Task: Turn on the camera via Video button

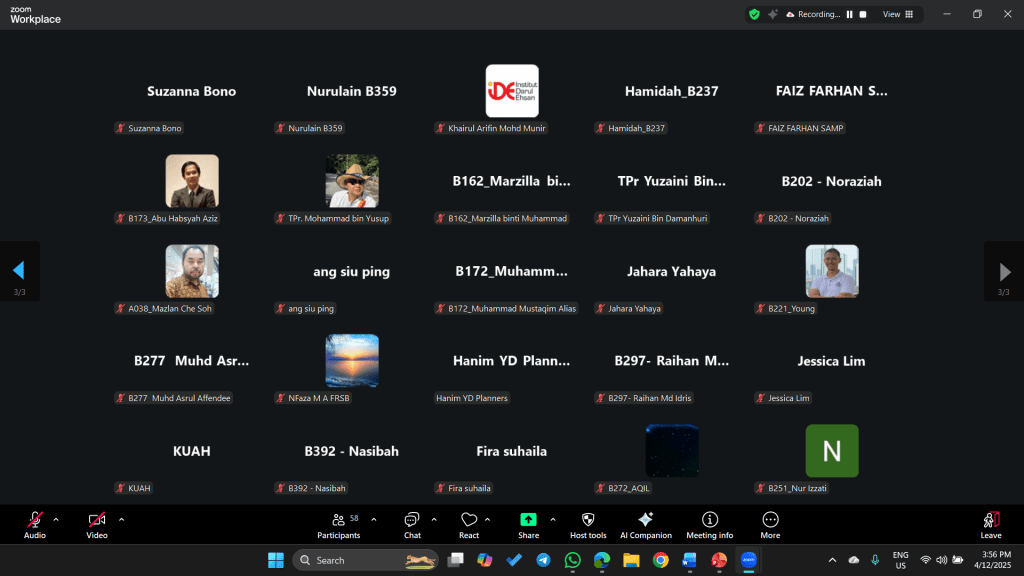Action: [97, 523]
